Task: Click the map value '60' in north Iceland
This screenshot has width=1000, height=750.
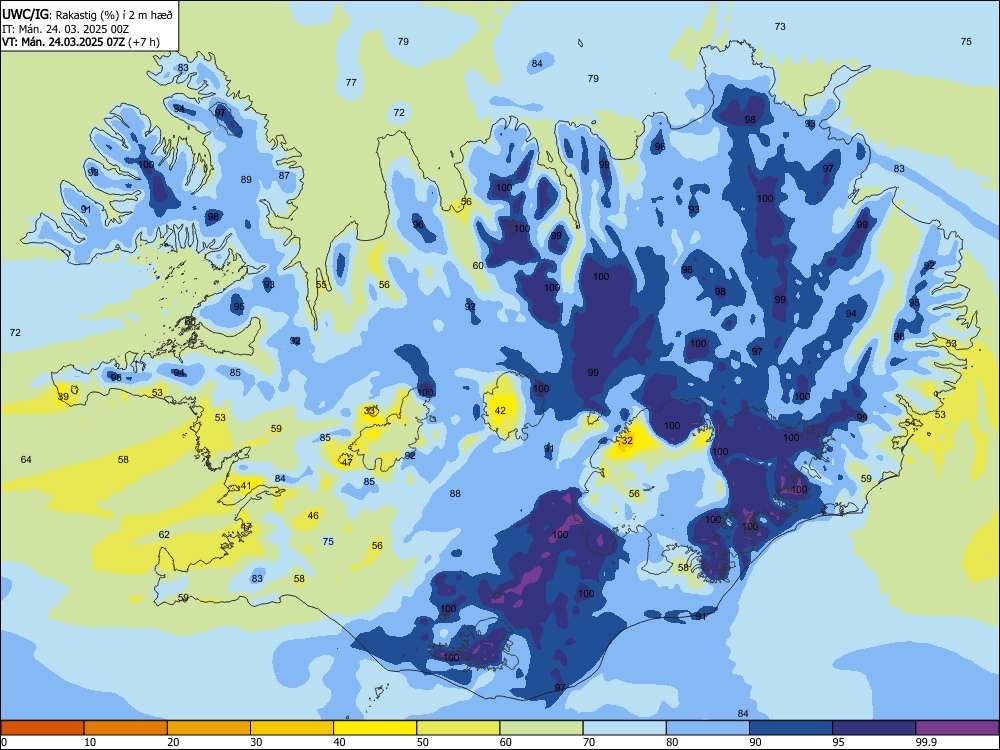Action: [x=478, y=266]
